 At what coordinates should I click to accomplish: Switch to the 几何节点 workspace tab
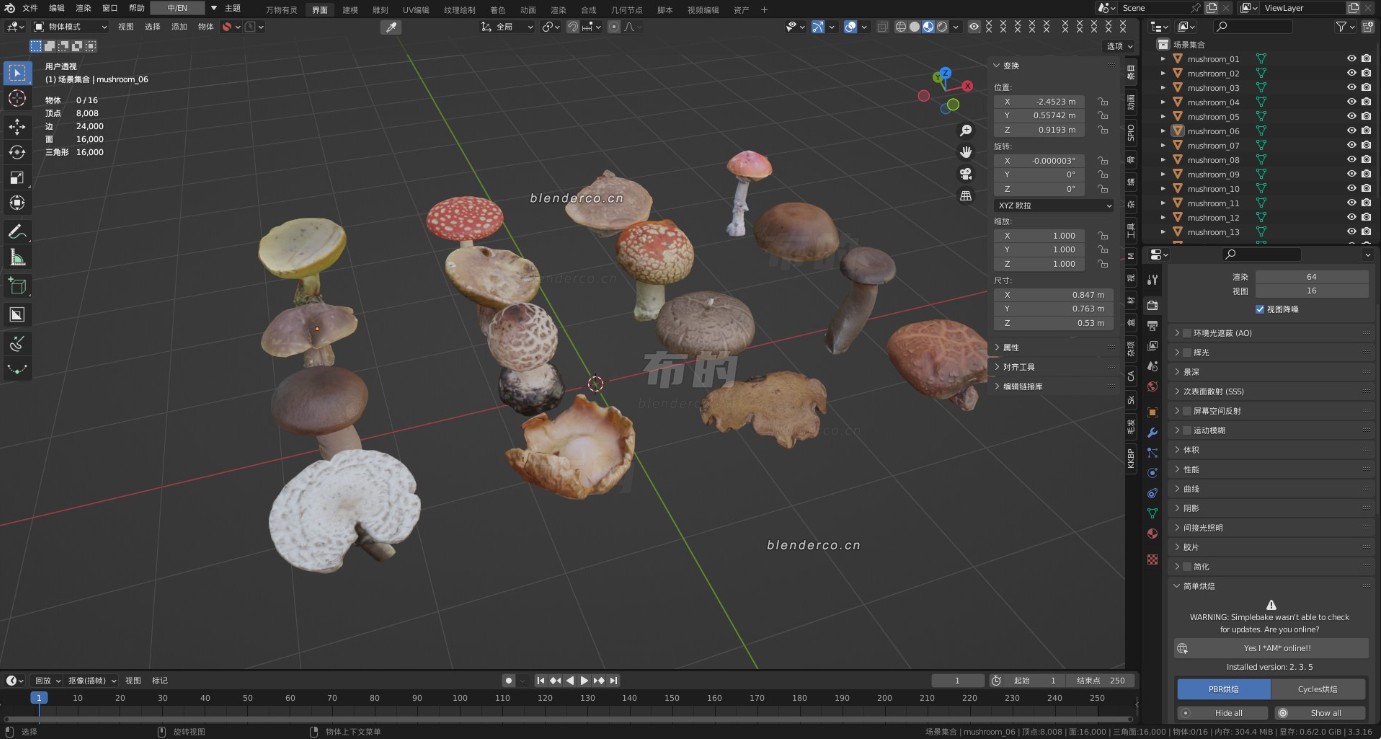pyautogui.click(x=626, y=9)
